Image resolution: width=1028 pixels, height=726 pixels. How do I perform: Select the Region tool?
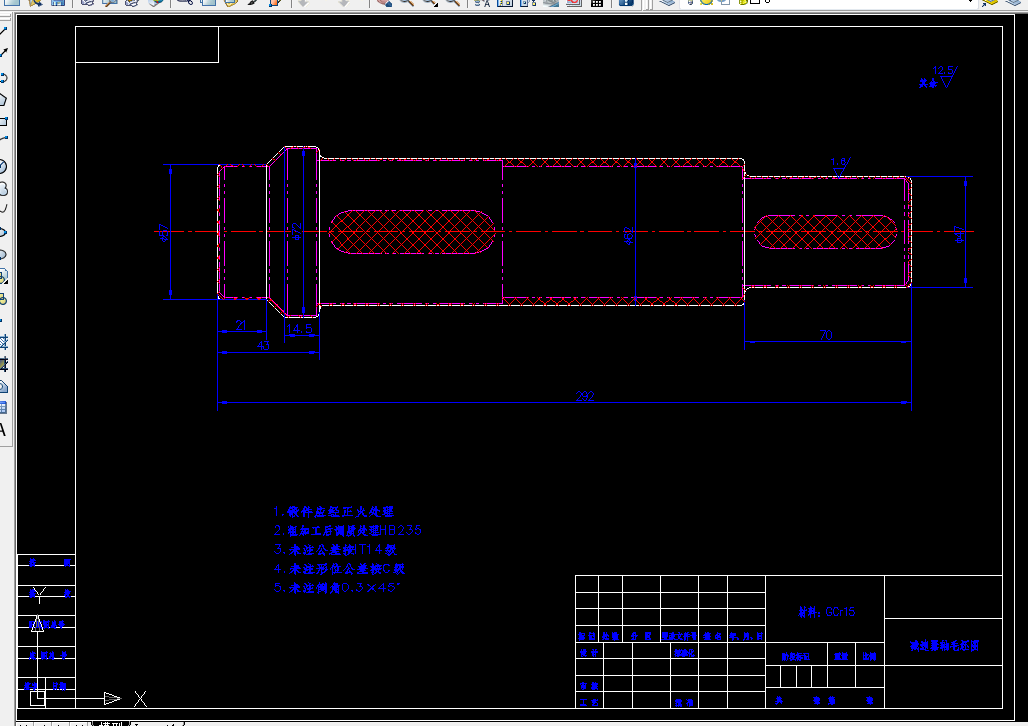[x=3, y=386]
